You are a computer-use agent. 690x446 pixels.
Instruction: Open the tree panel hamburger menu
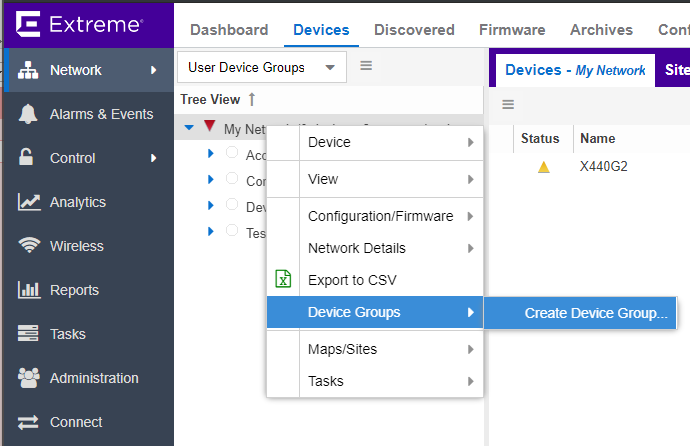(366, 66)
